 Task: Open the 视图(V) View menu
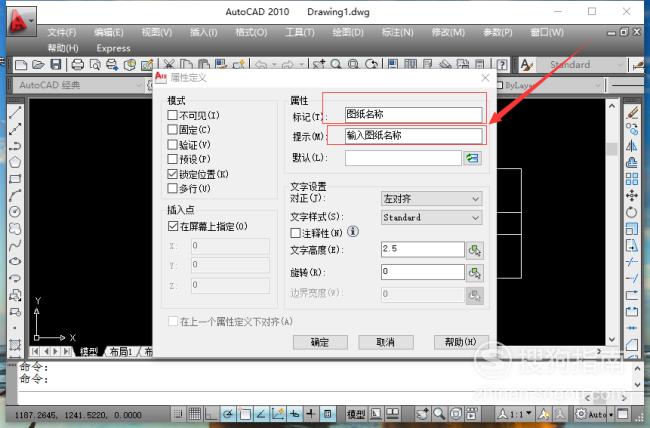157,32
